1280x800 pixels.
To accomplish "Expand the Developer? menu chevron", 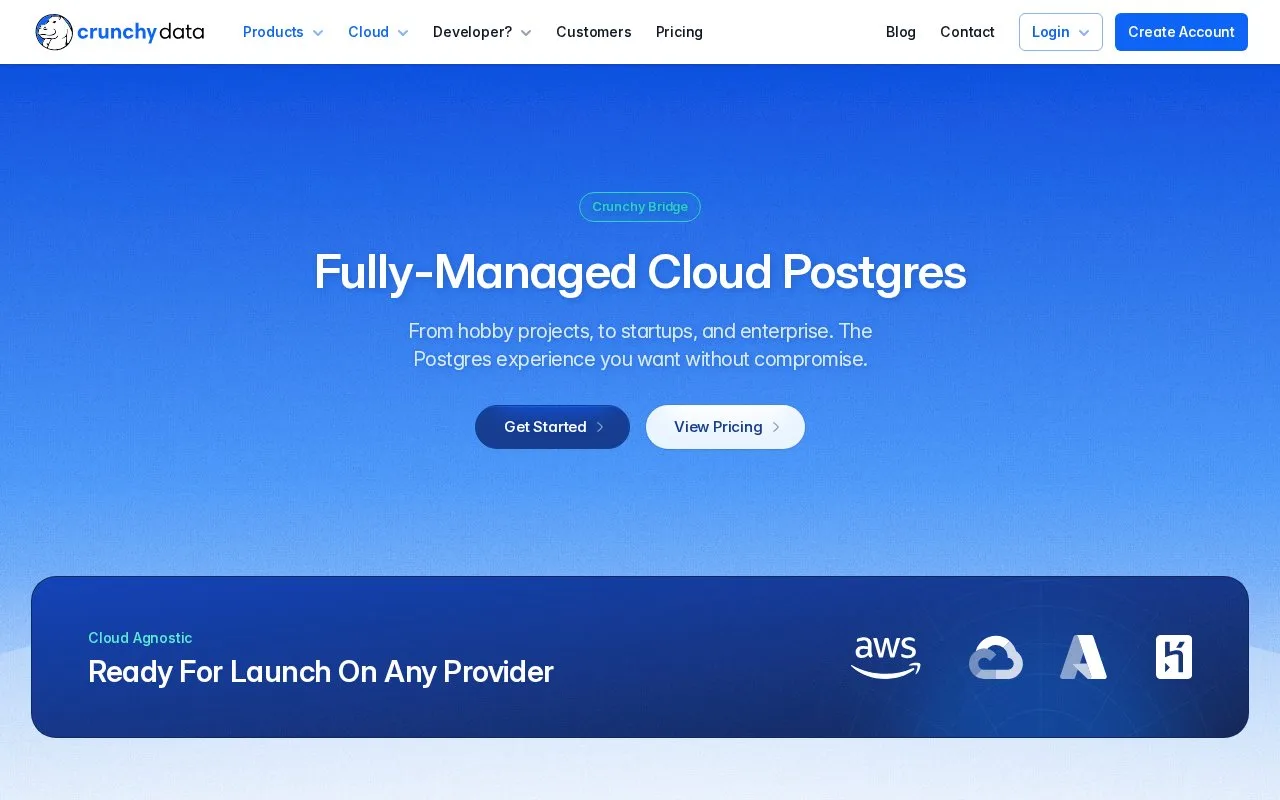I will pyautogui.click(x=526, y=33).
